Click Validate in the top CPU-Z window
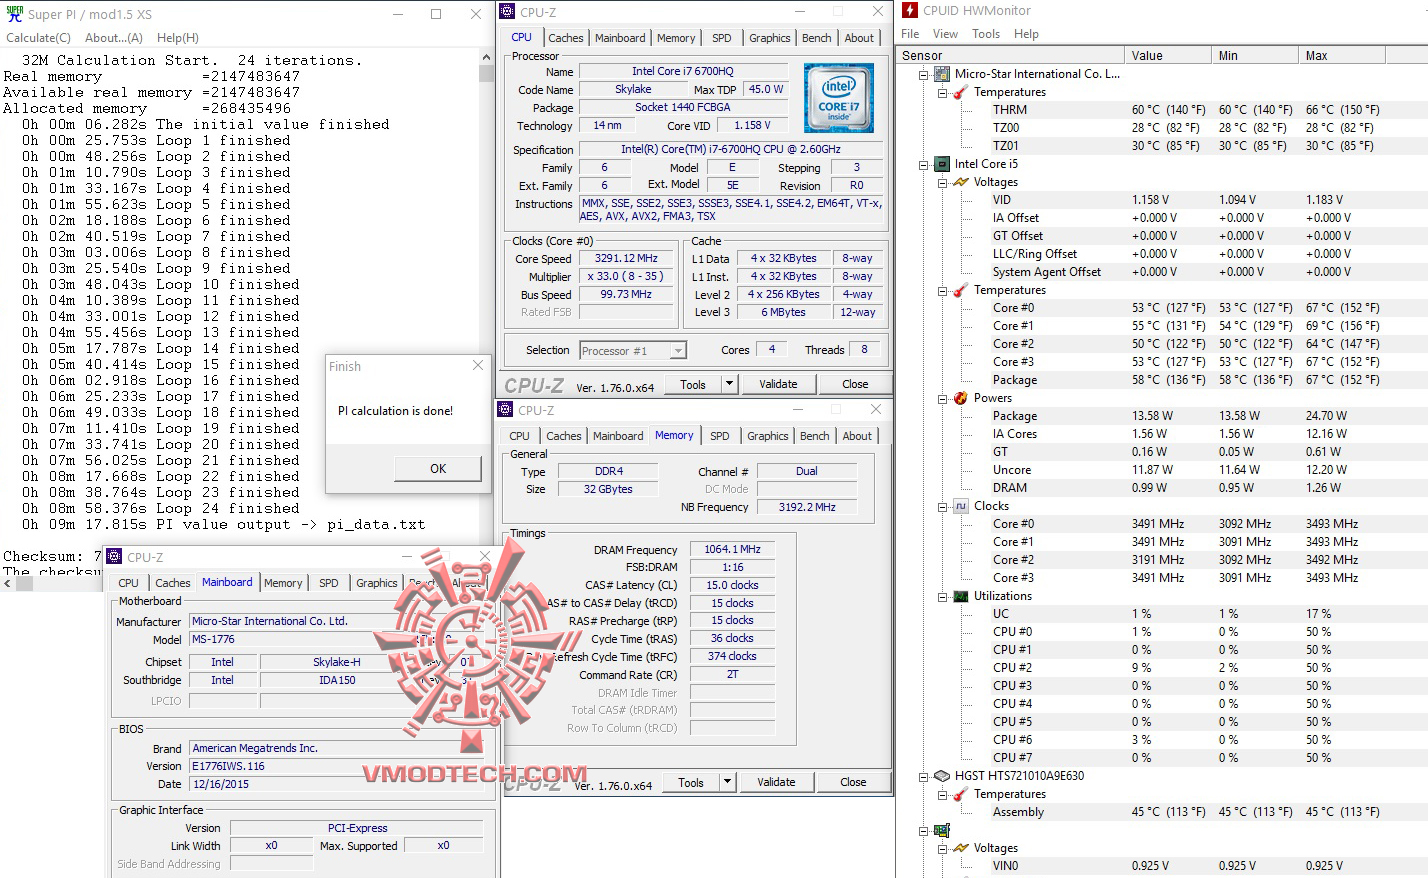Image resolution: width=1428 pixels, height=878 pixels. point(778,384)
